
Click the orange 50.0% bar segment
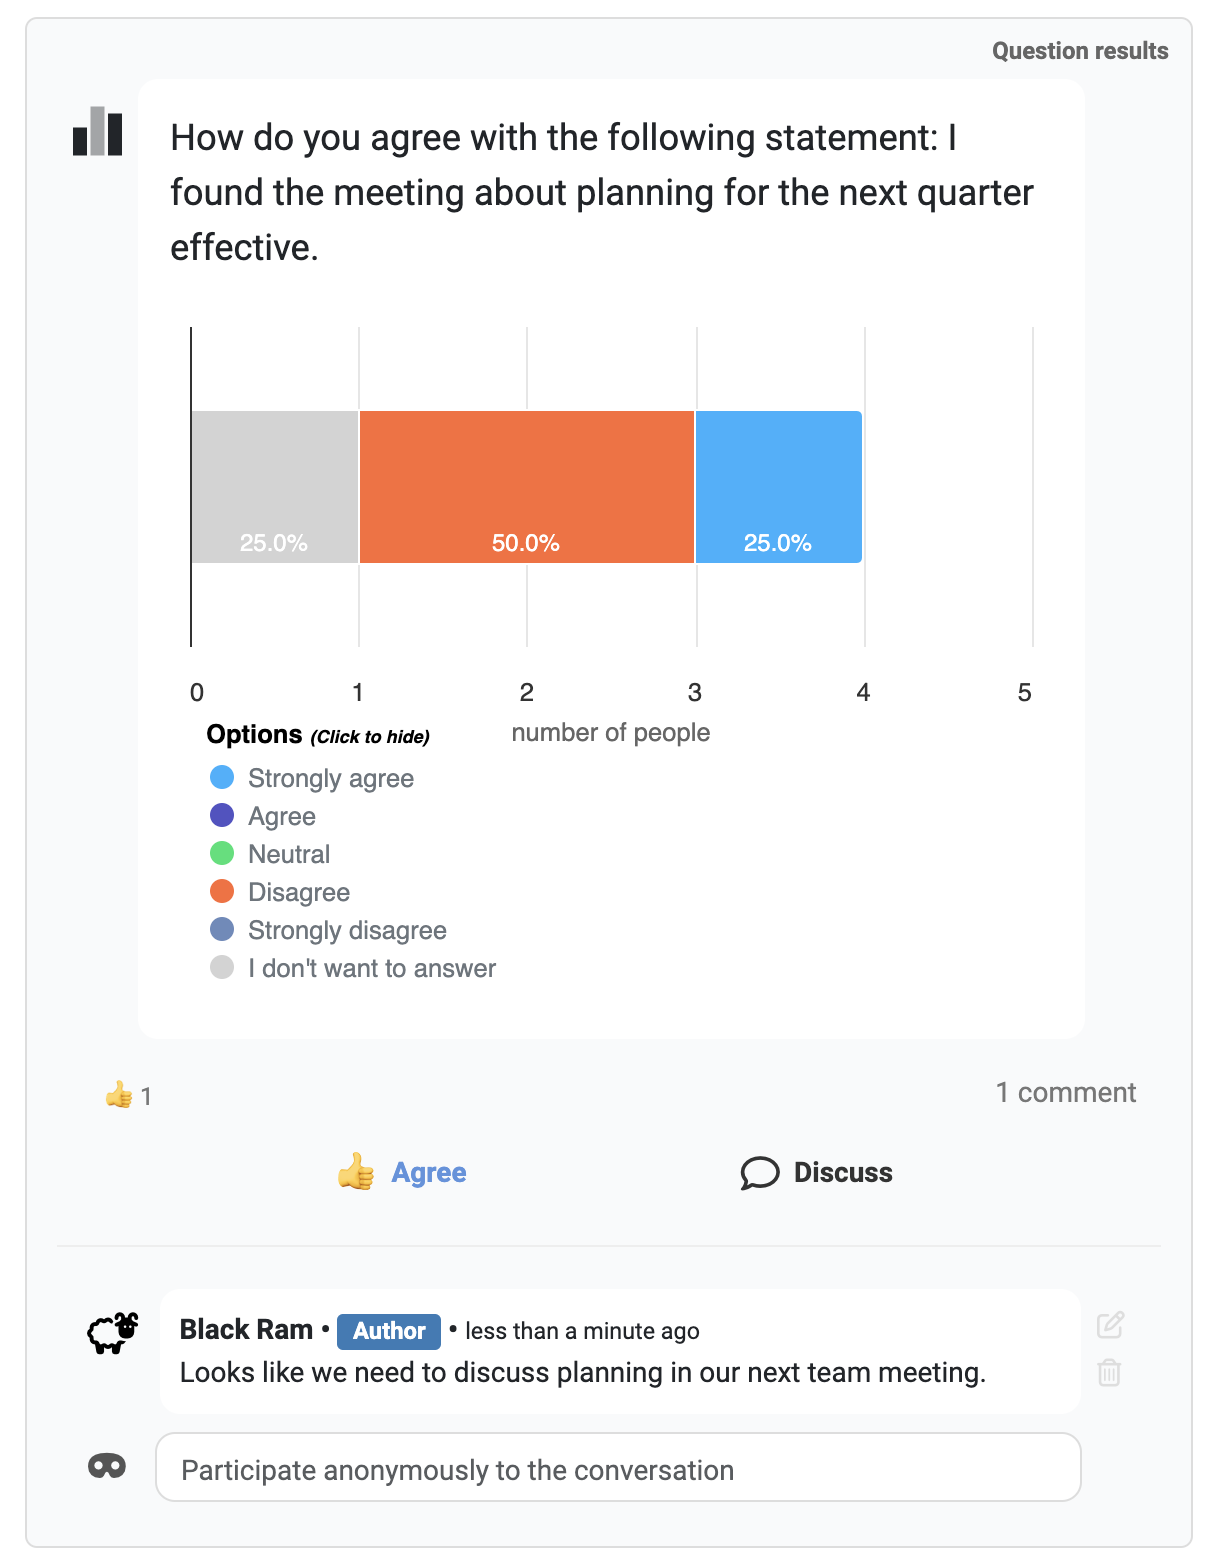pyautogui.click(x=526, y=486)
